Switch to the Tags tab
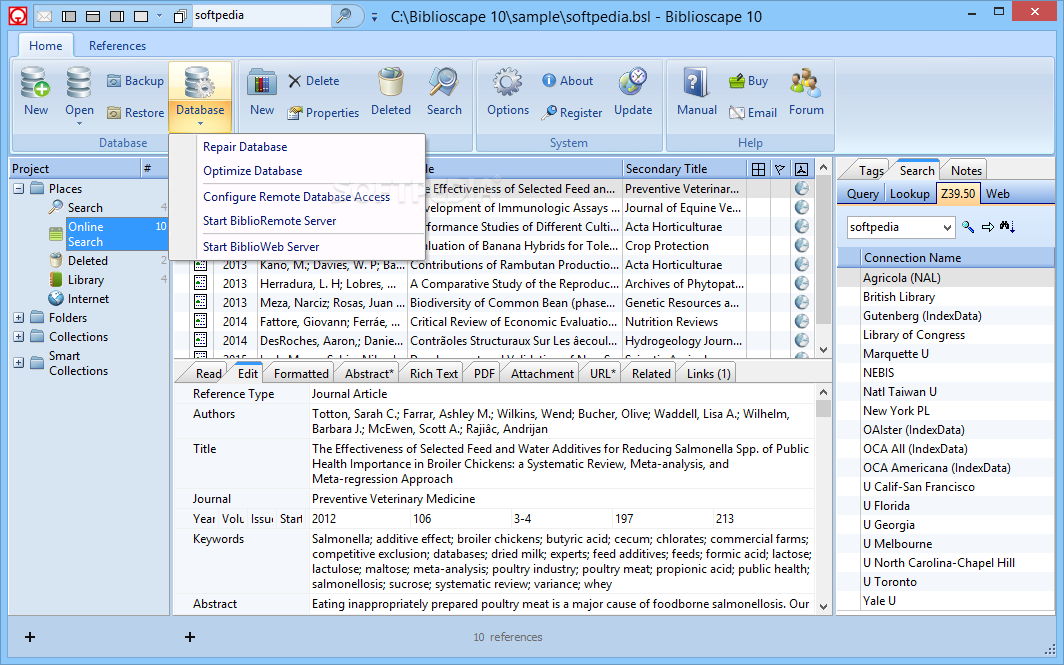Viewport: 1064px width, 665px height. pos(871,170)
